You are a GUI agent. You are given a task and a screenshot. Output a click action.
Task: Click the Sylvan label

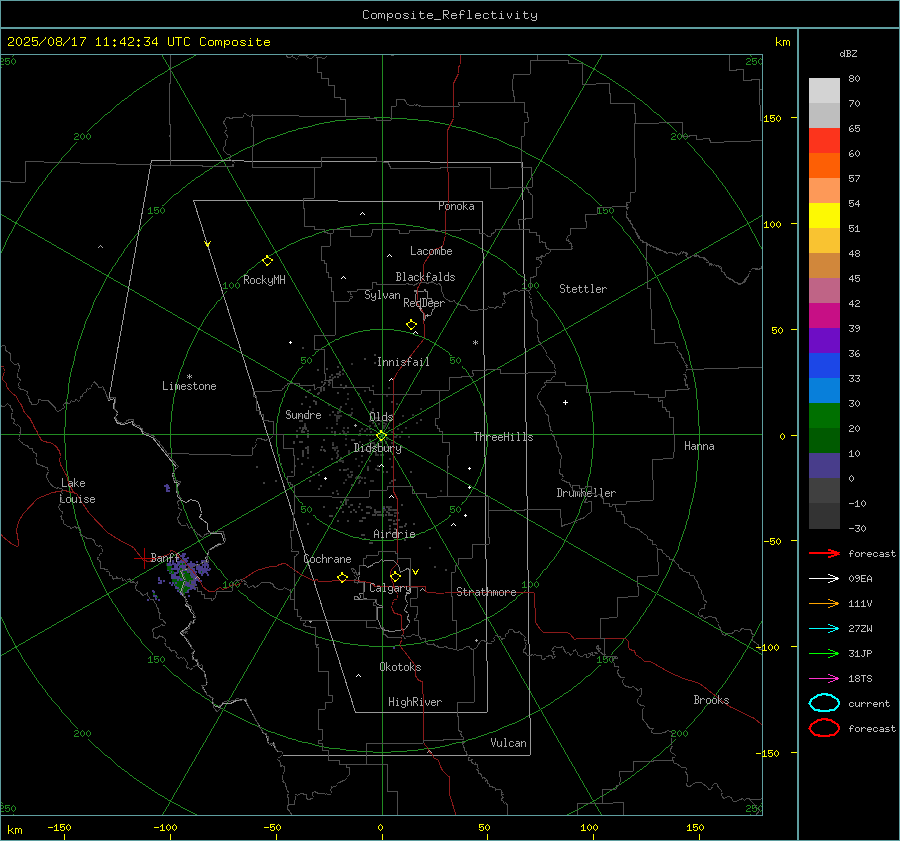(382, 295)
